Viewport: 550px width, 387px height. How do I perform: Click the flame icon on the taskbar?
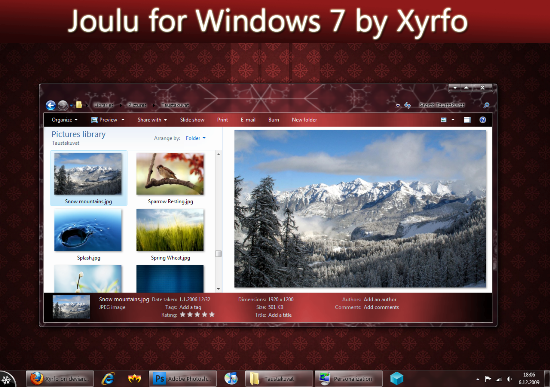tap(134, 379)
